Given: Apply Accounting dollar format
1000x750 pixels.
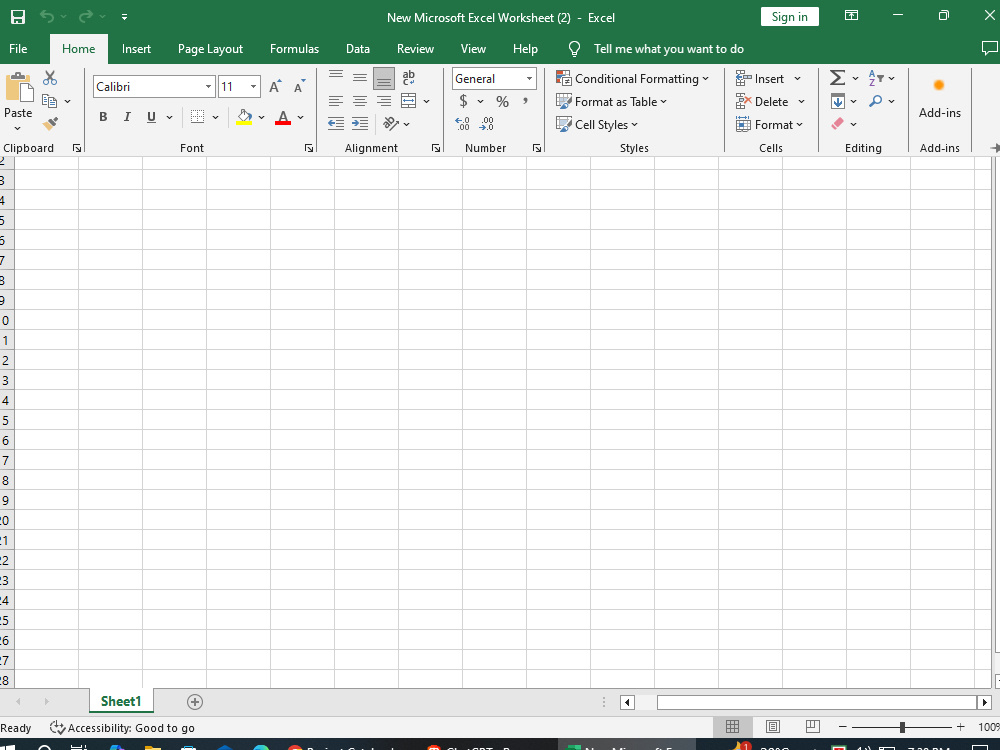Looking at the screenshot, I should coord(464,101).
